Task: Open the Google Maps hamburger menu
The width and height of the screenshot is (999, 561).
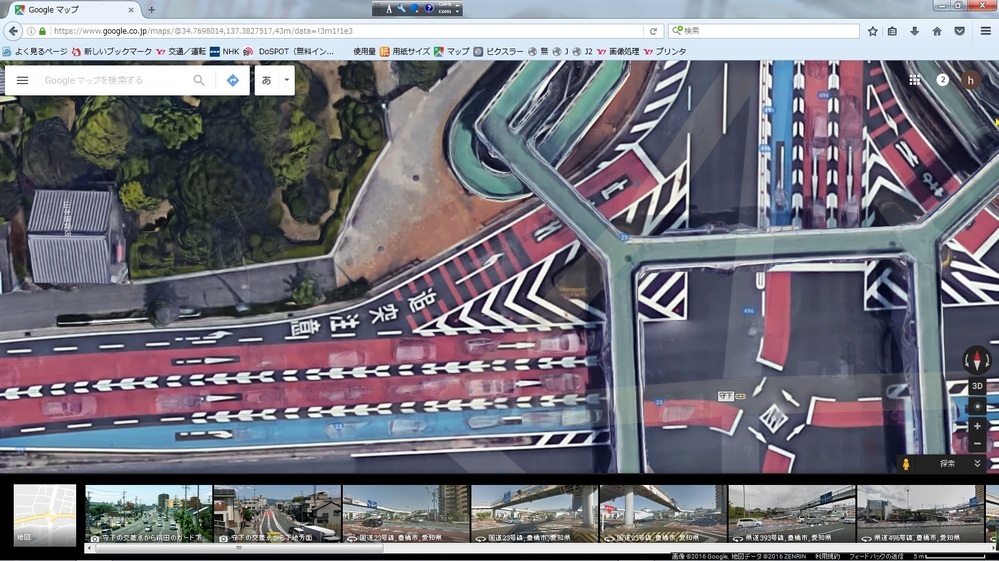Action: 22,80
